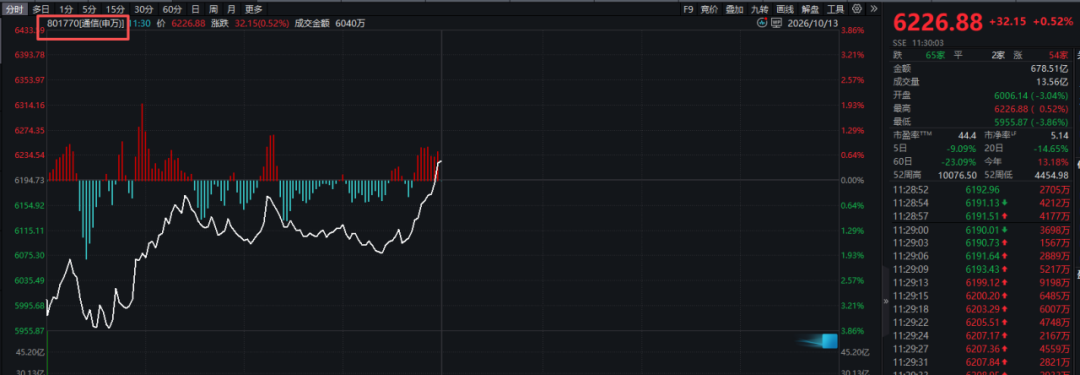Select the 15分 chart period
The image size is (1080, 375).
pos(114,9)
